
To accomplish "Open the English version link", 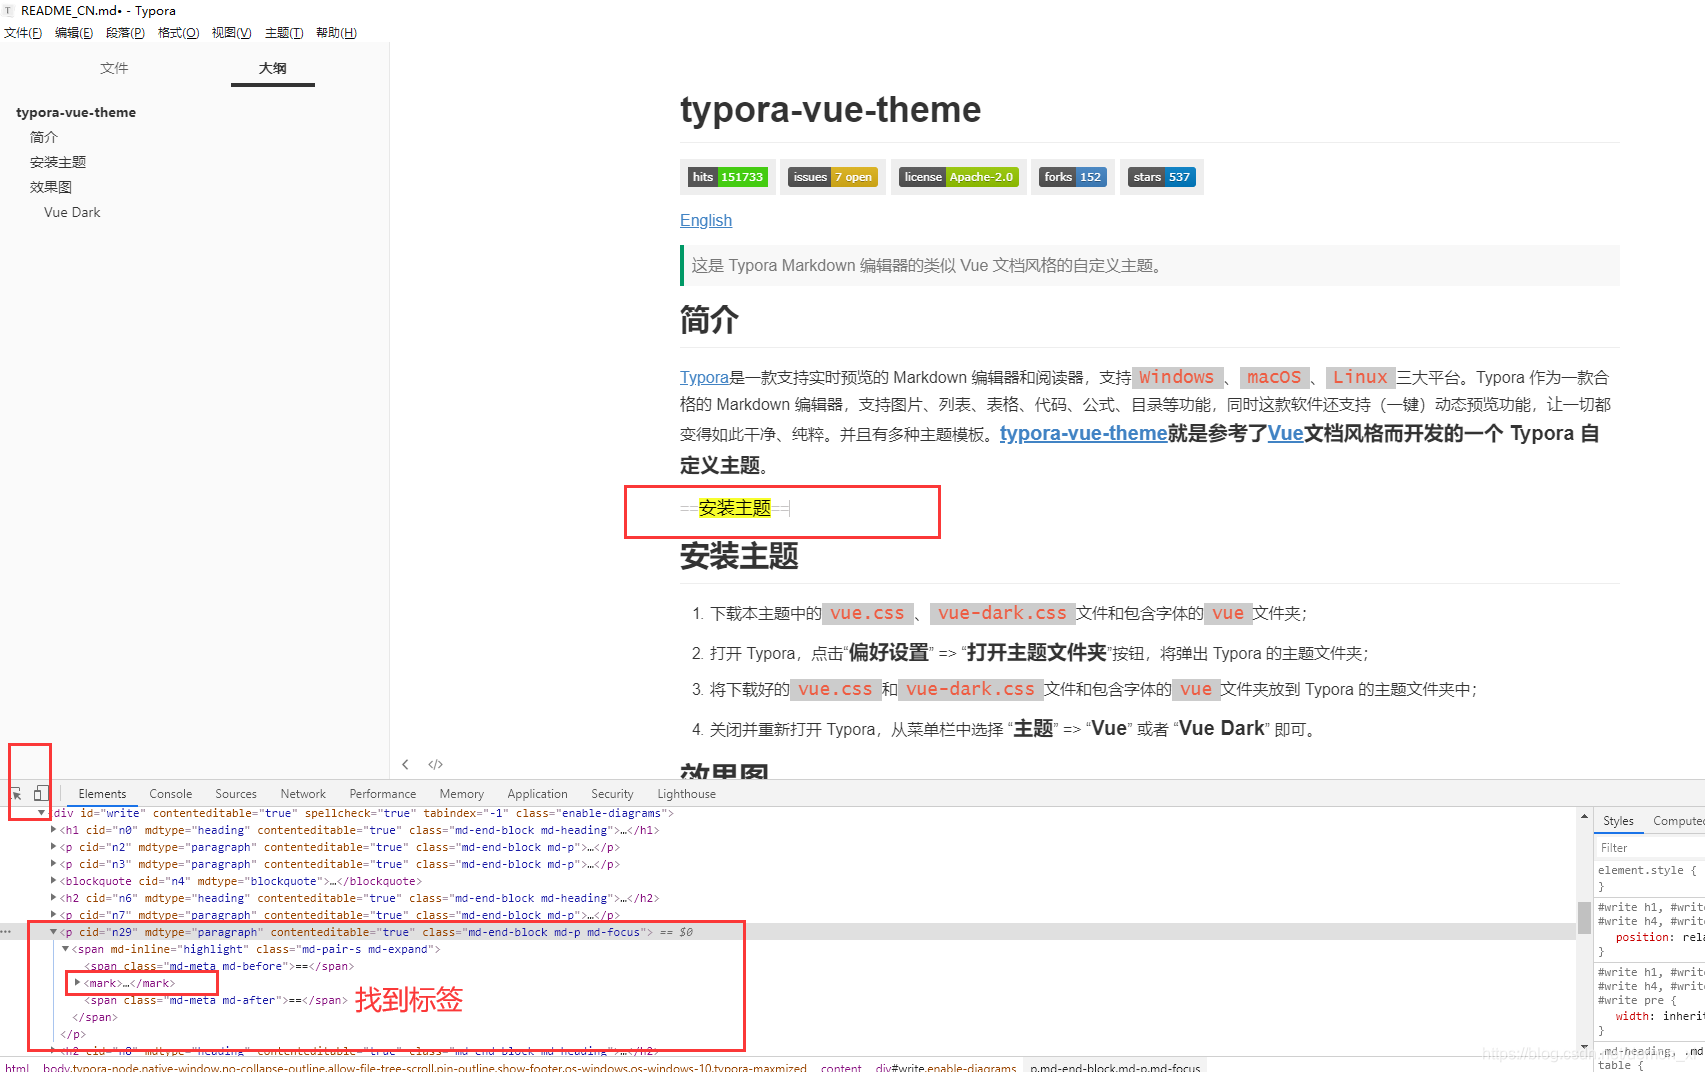I will (x=705, y=220).
